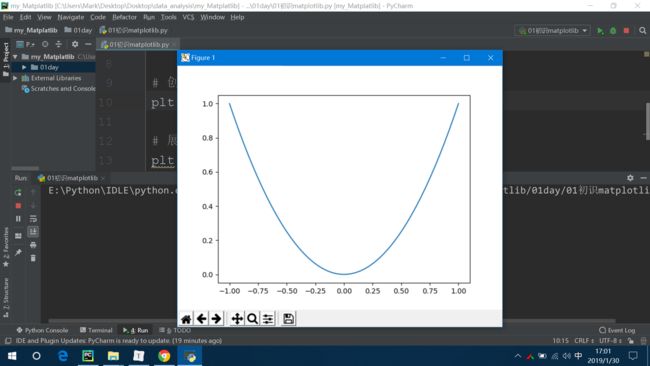
Task: Go forward to next plot view
Action: [x=216, y=319]
